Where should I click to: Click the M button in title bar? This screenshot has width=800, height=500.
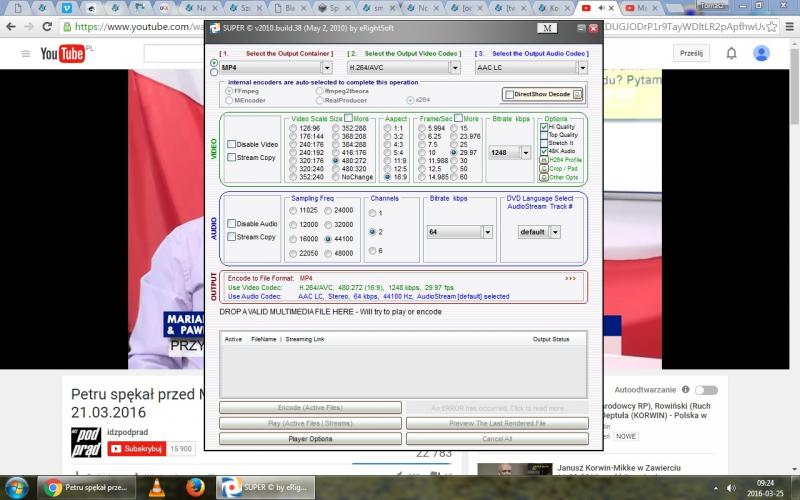coord(547,28)
